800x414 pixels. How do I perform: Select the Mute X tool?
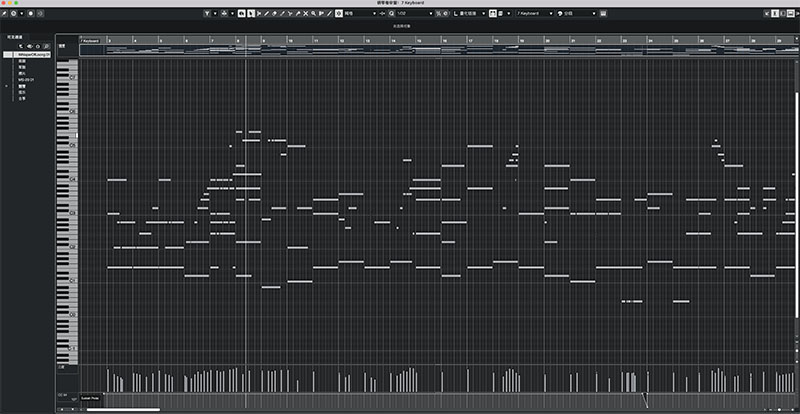(x=306, y=13)
